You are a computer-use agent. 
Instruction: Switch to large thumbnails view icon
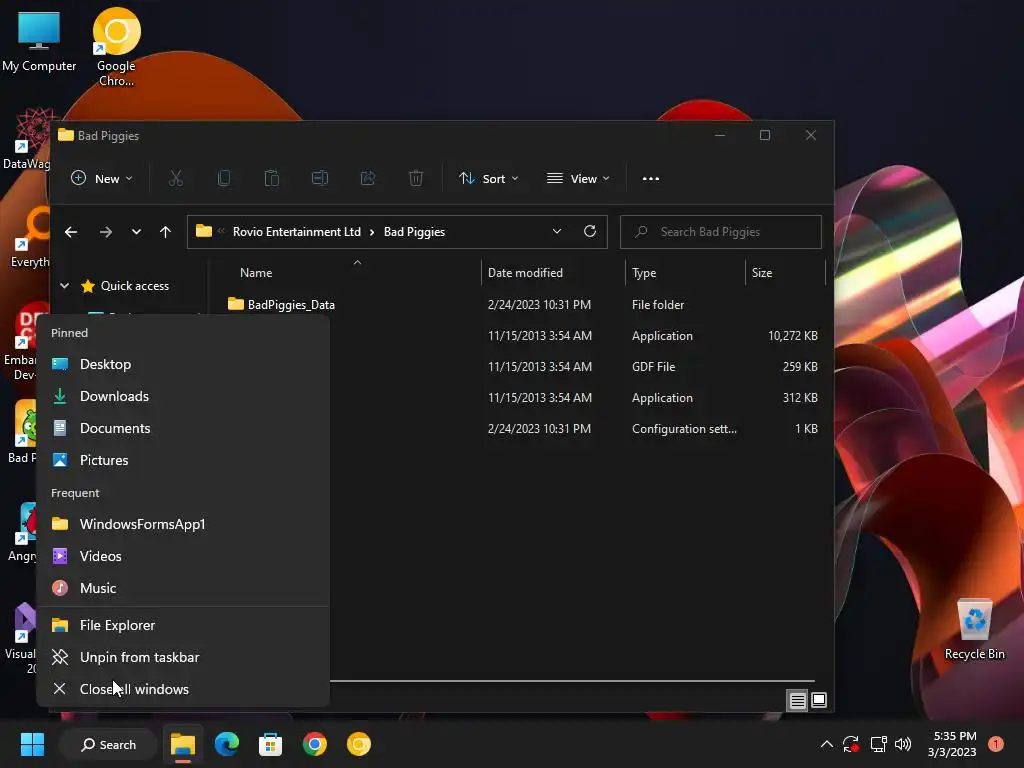818,700
